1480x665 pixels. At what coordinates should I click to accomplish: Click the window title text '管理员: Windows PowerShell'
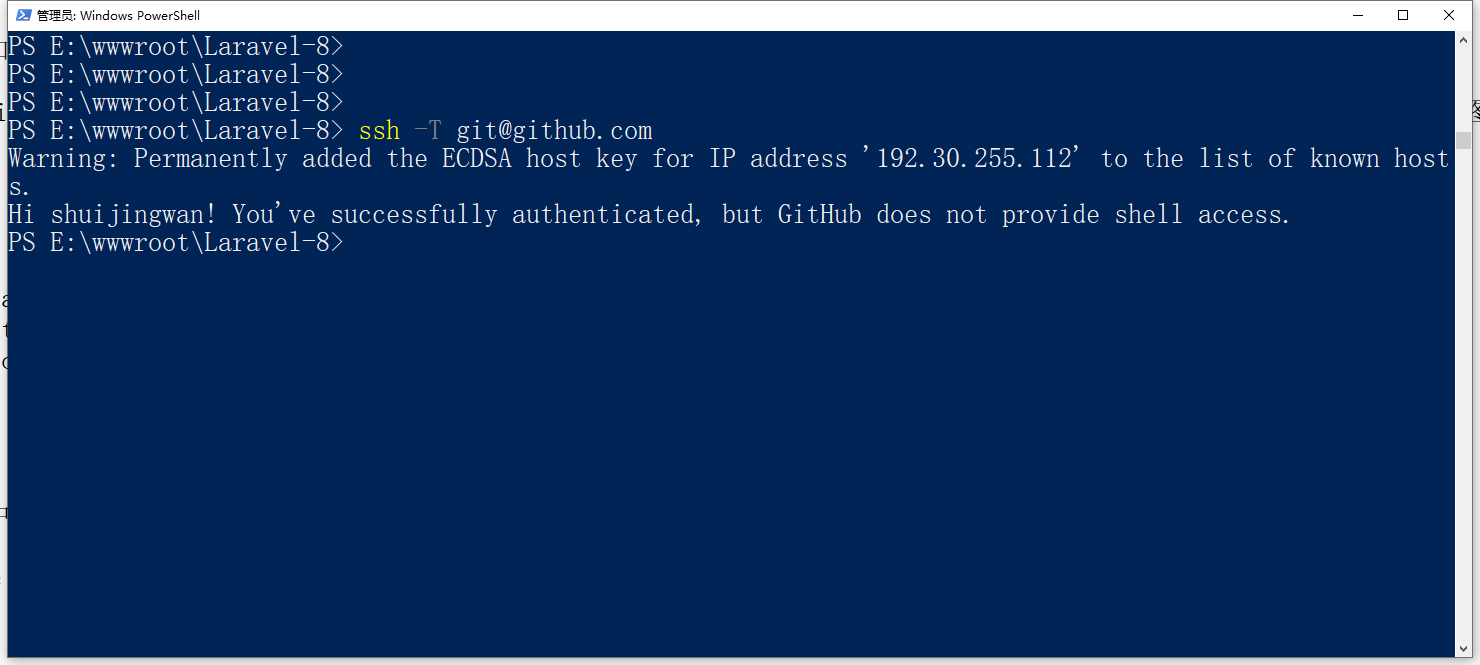118,15
